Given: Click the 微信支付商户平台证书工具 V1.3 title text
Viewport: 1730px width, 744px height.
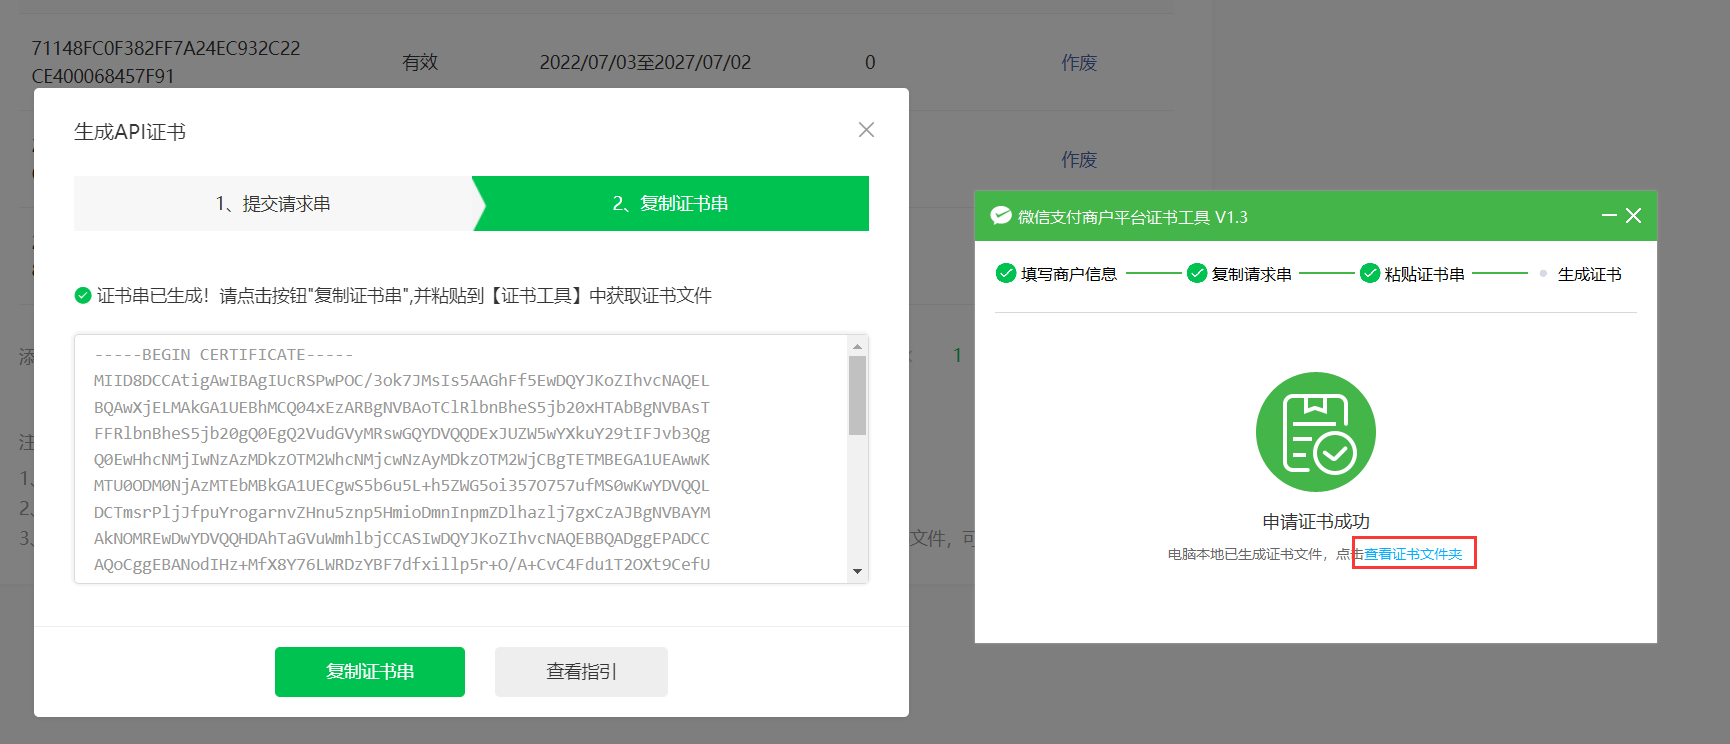Looking at the screenshot, I should 1133,217.
